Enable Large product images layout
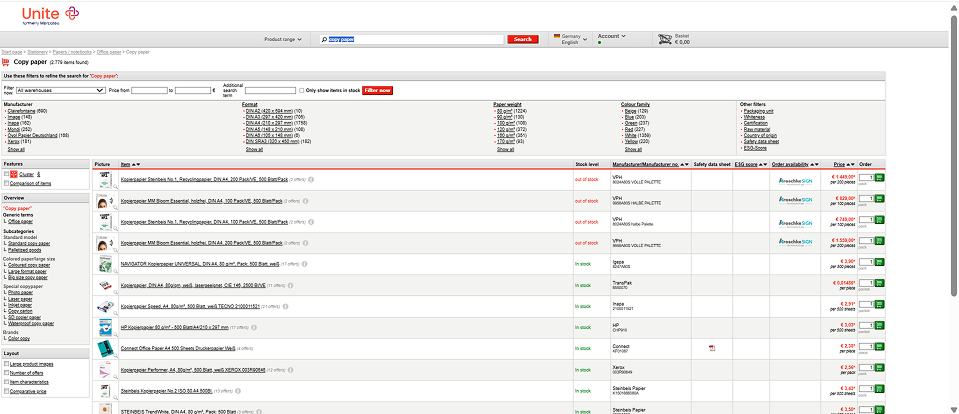 tap(6, 364)
